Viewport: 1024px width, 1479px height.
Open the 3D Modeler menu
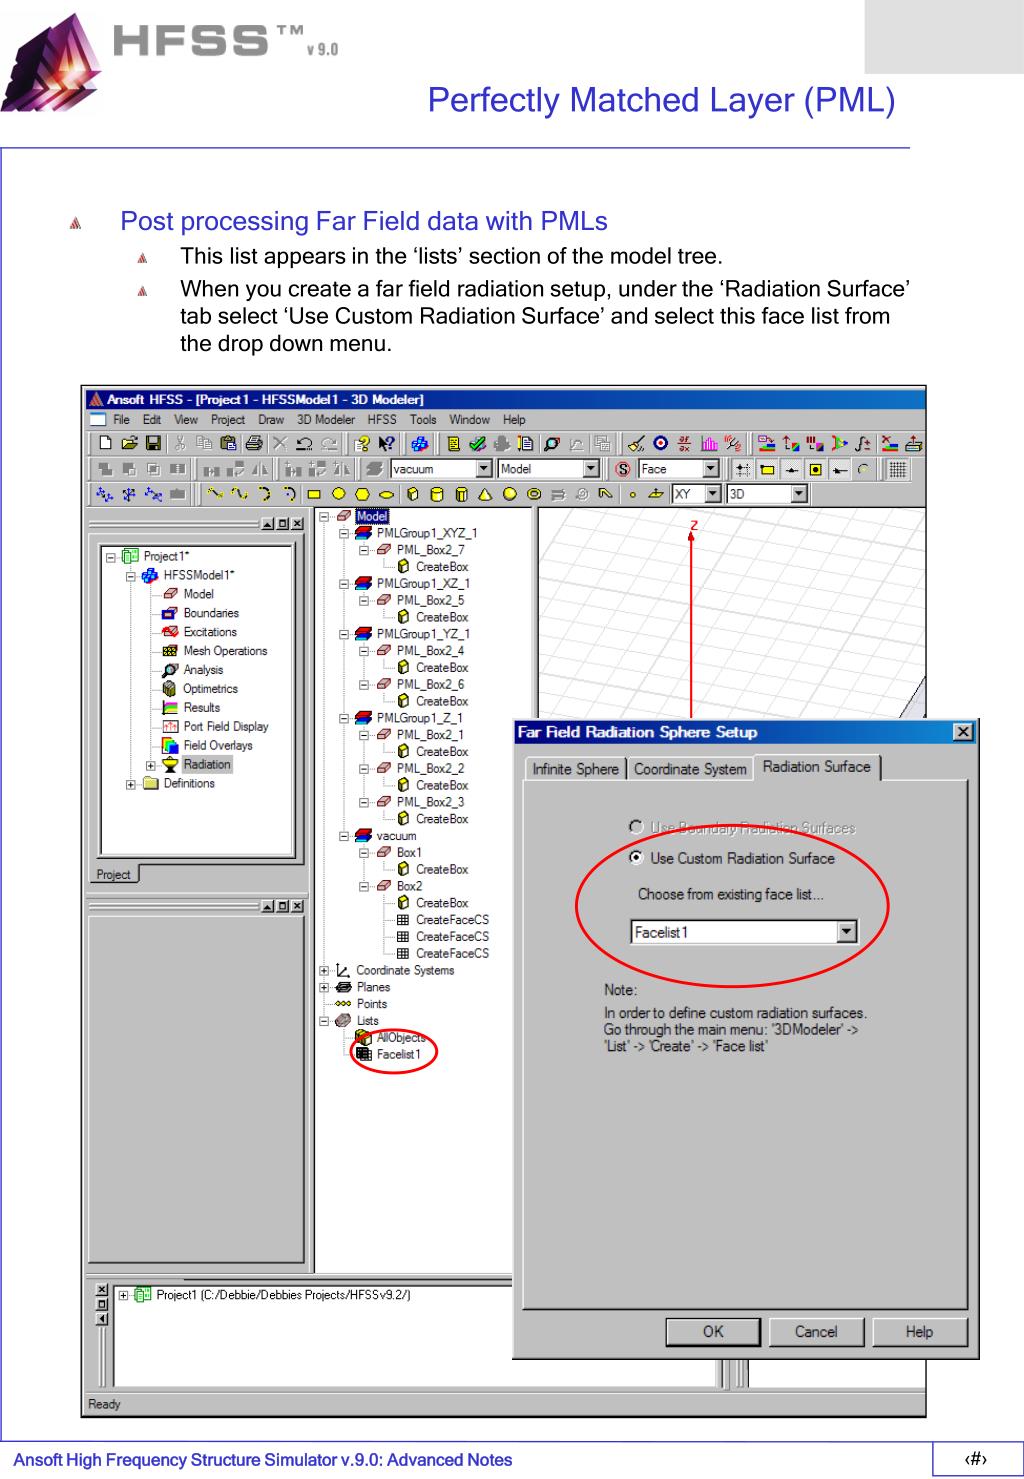326,420
